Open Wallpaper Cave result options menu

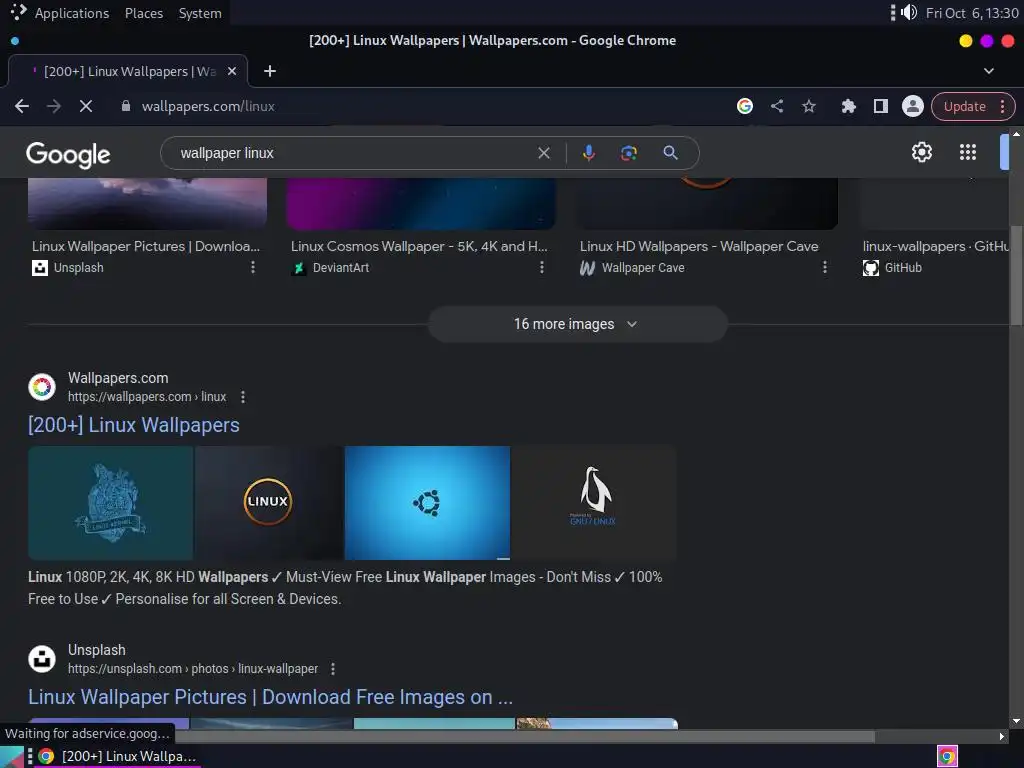pyautogui.click(x=824, y=268)
